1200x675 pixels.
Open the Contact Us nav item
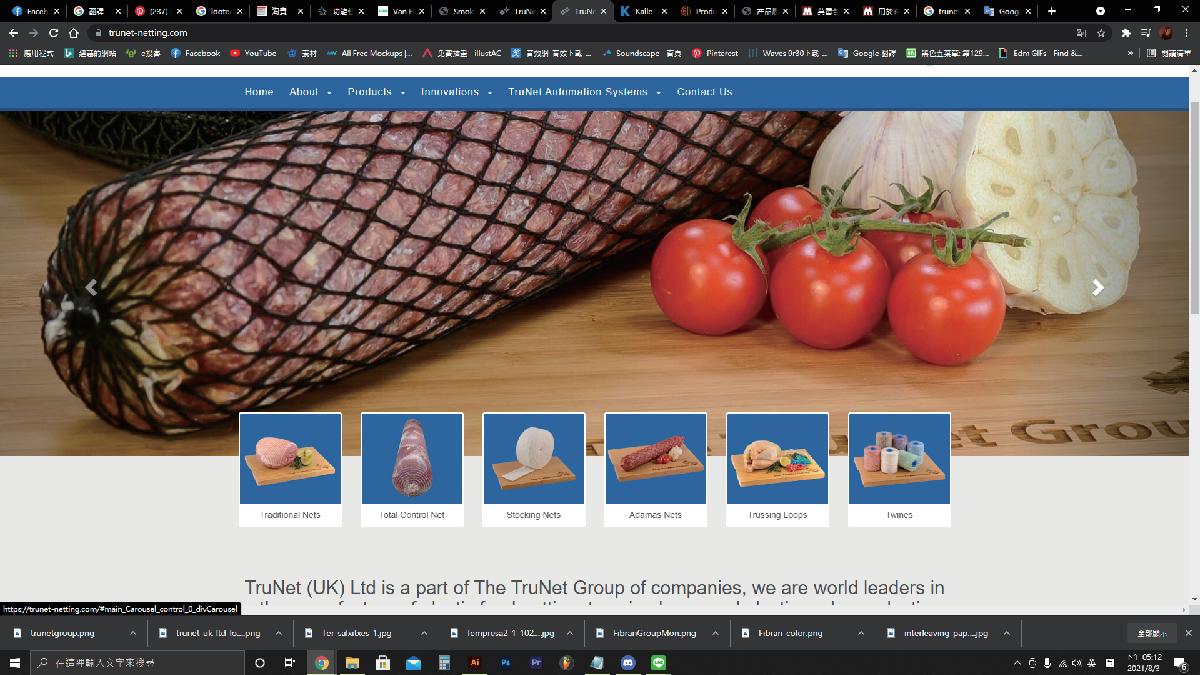point(704,92)
